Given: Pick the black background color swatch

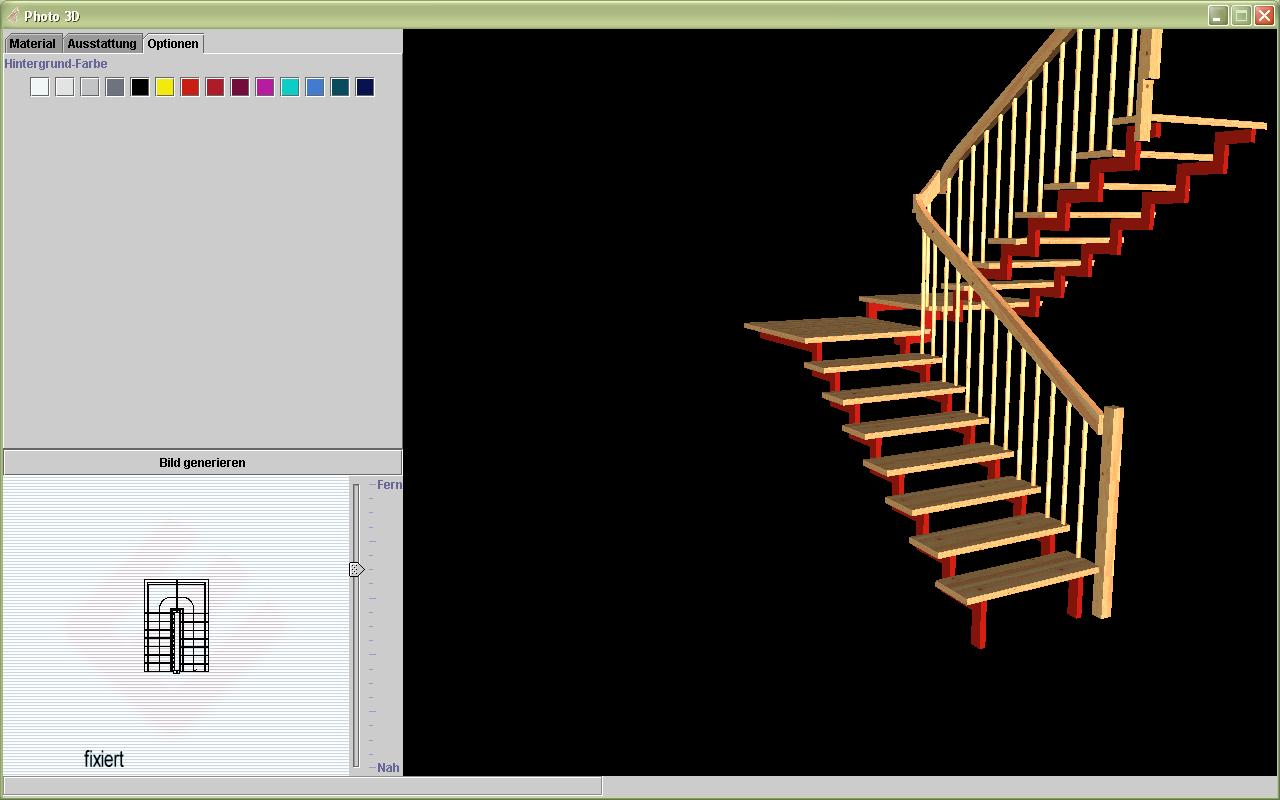Looking at the screenshot, I should click(x=140, y=87).
